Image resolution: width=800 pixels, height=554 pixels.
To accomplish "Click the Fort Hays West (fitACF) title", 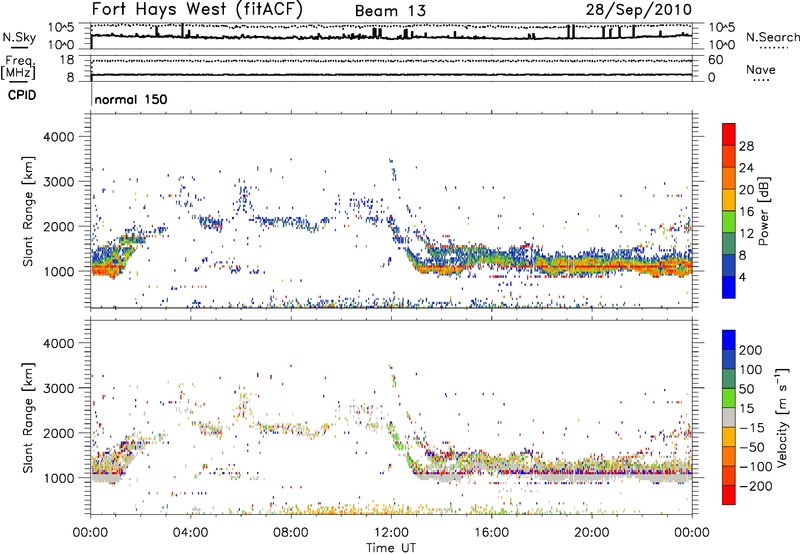I will (x=196, y=9).
